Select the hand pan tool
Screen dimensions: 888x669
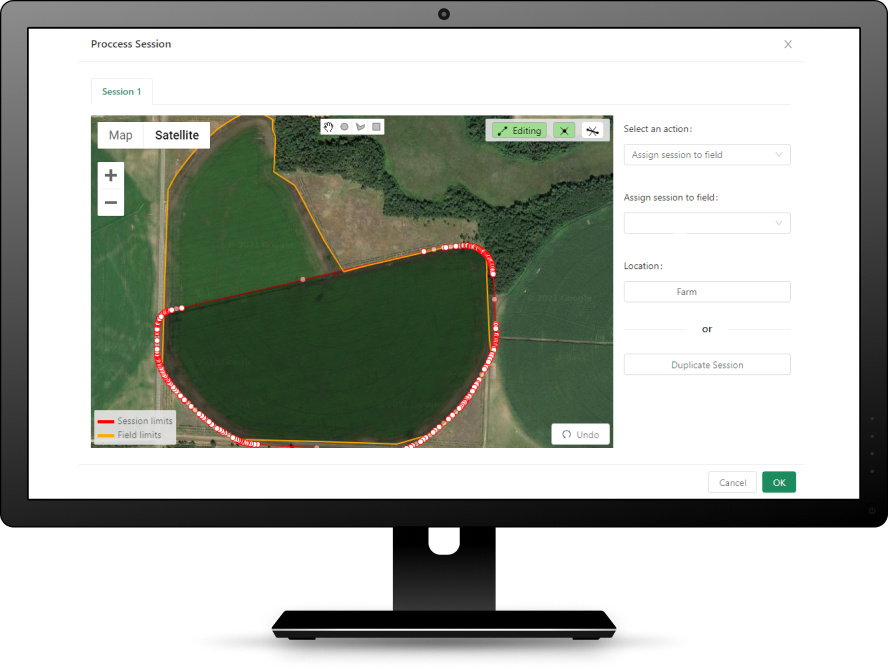(x=328, y=127)
